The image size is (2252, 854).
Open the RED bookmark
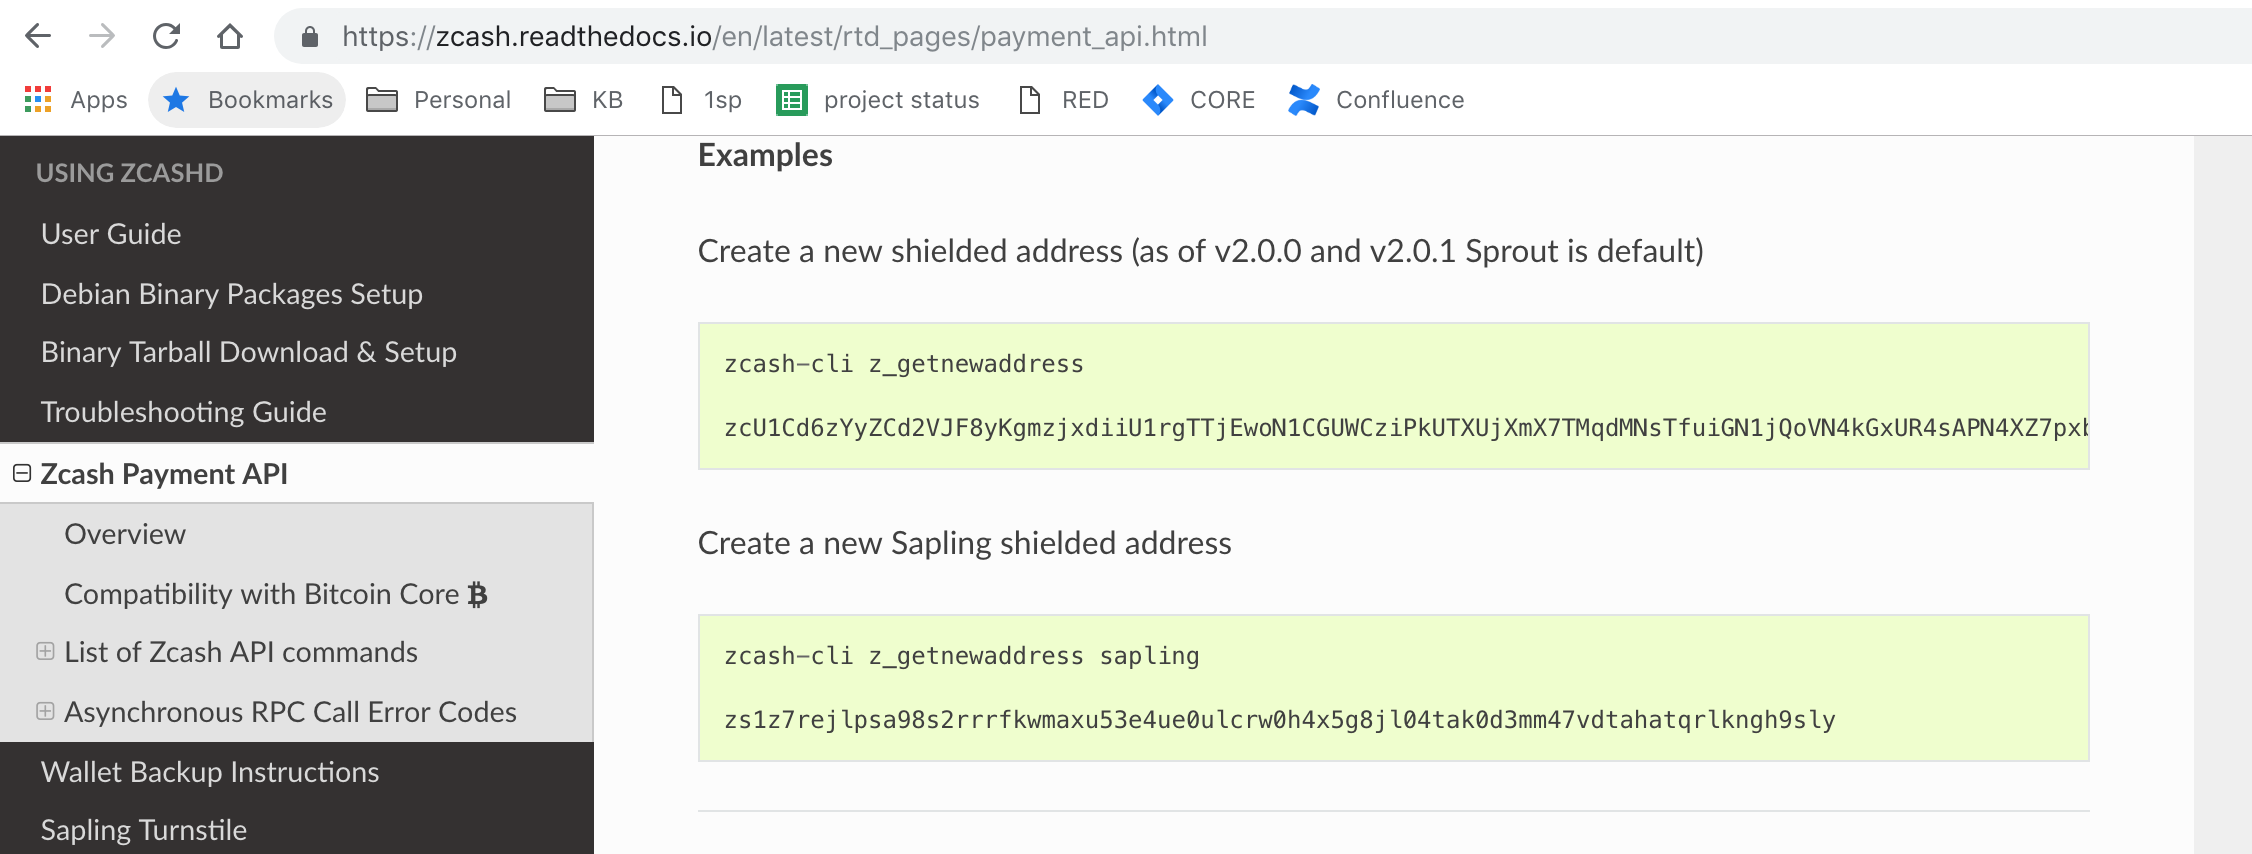coord(1064,99)
